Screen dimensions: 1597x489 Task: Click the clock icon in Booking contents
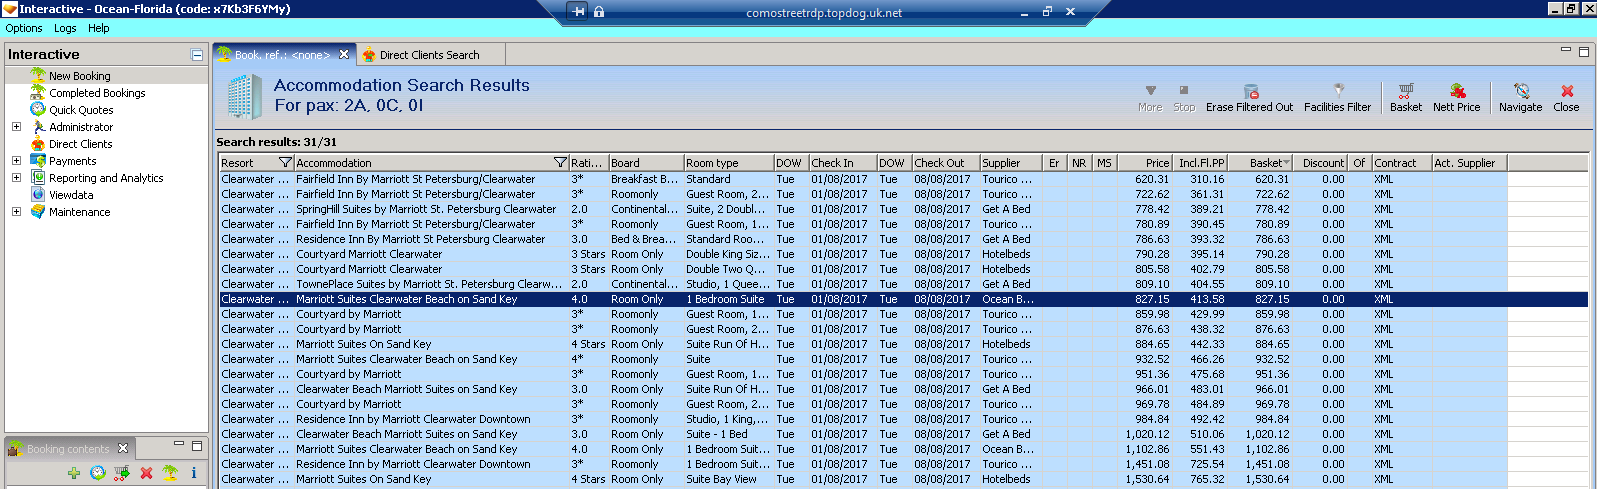click(98, 473)
